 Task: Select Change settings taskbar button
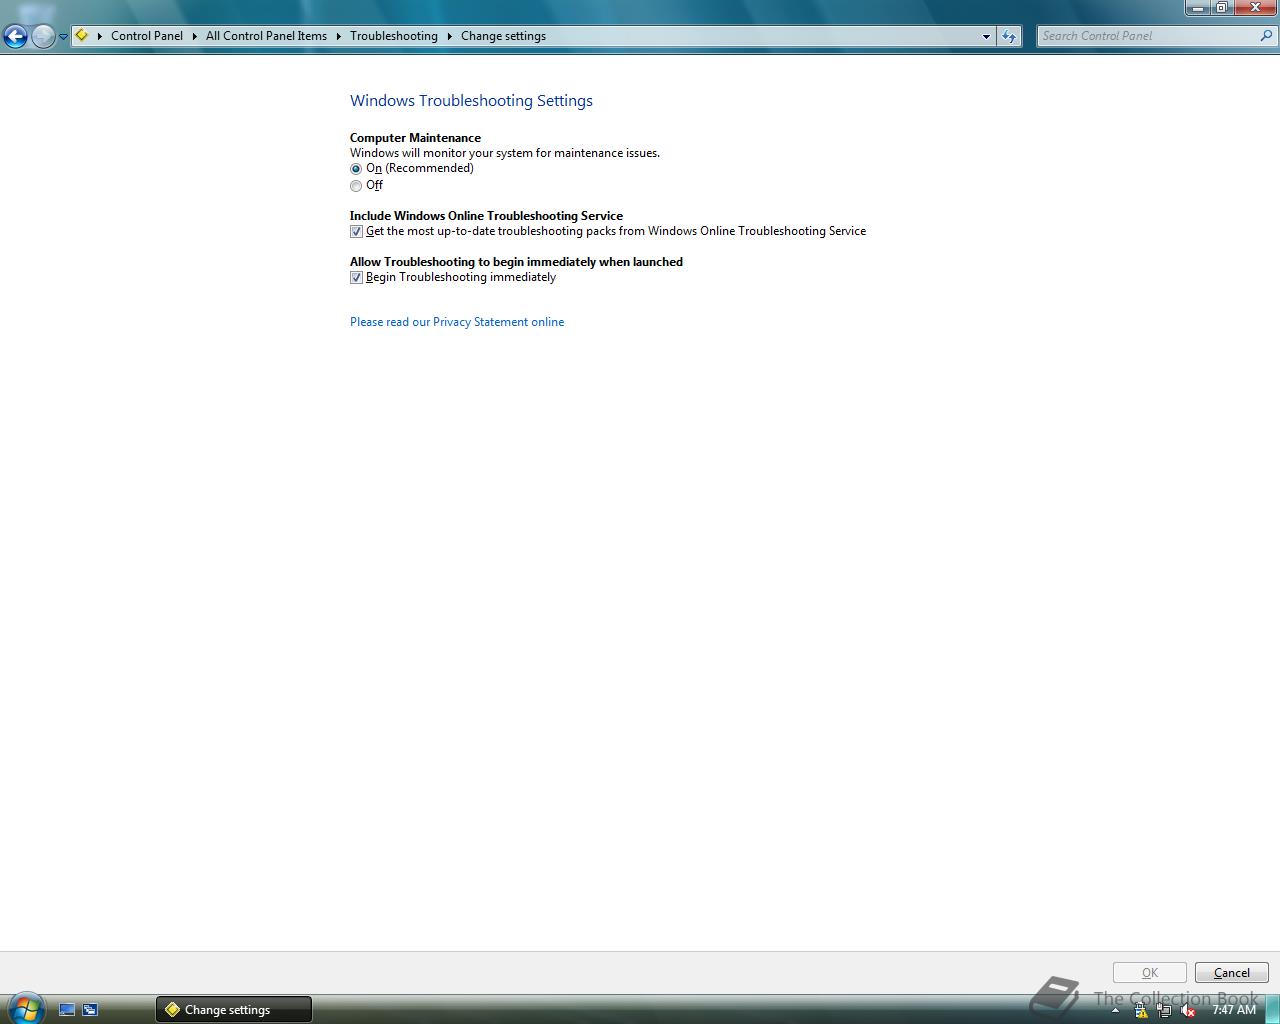[x=234, y=1010]
